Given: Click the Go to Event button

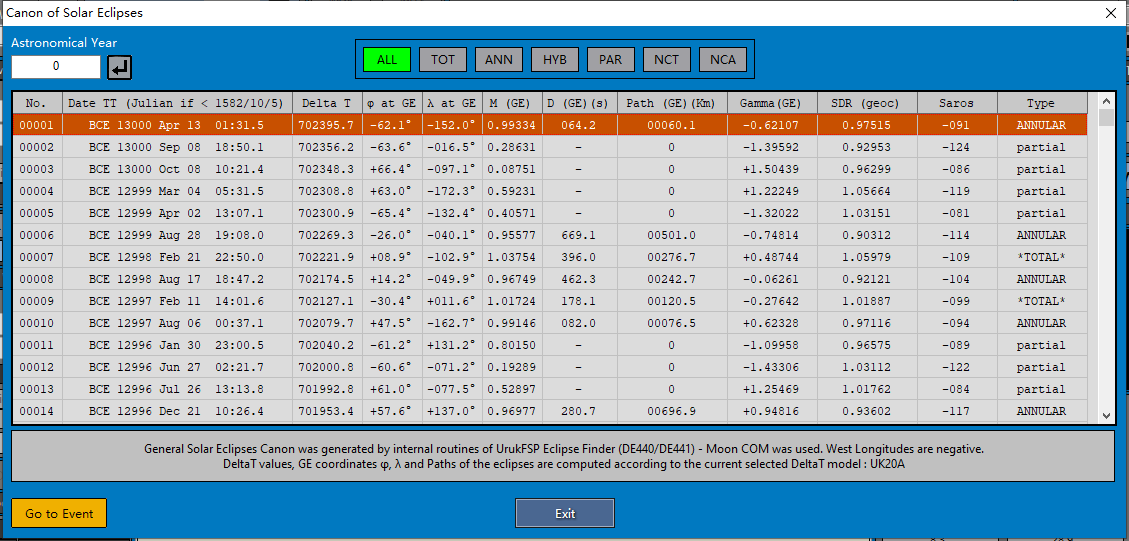Looking at the screenshot, I should [59, 514].
